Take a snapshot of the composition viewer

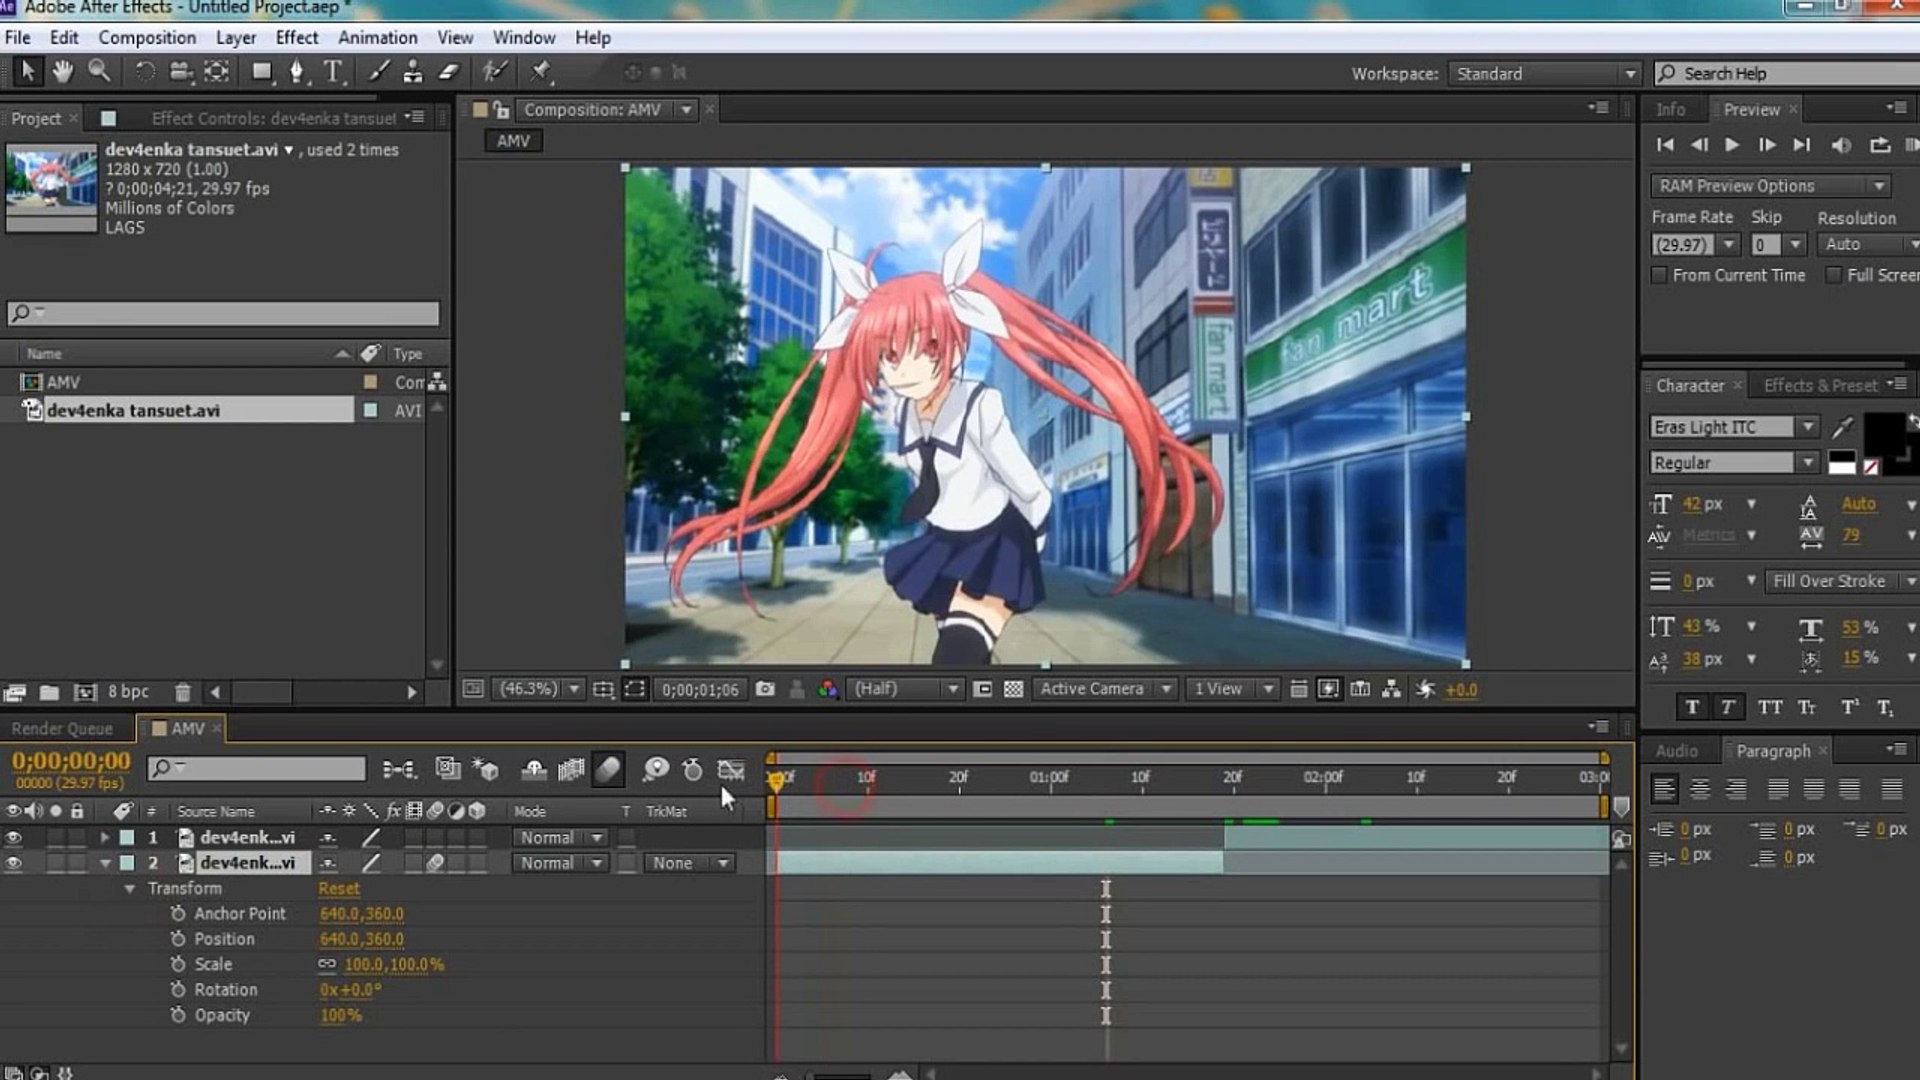pos(765,688)
